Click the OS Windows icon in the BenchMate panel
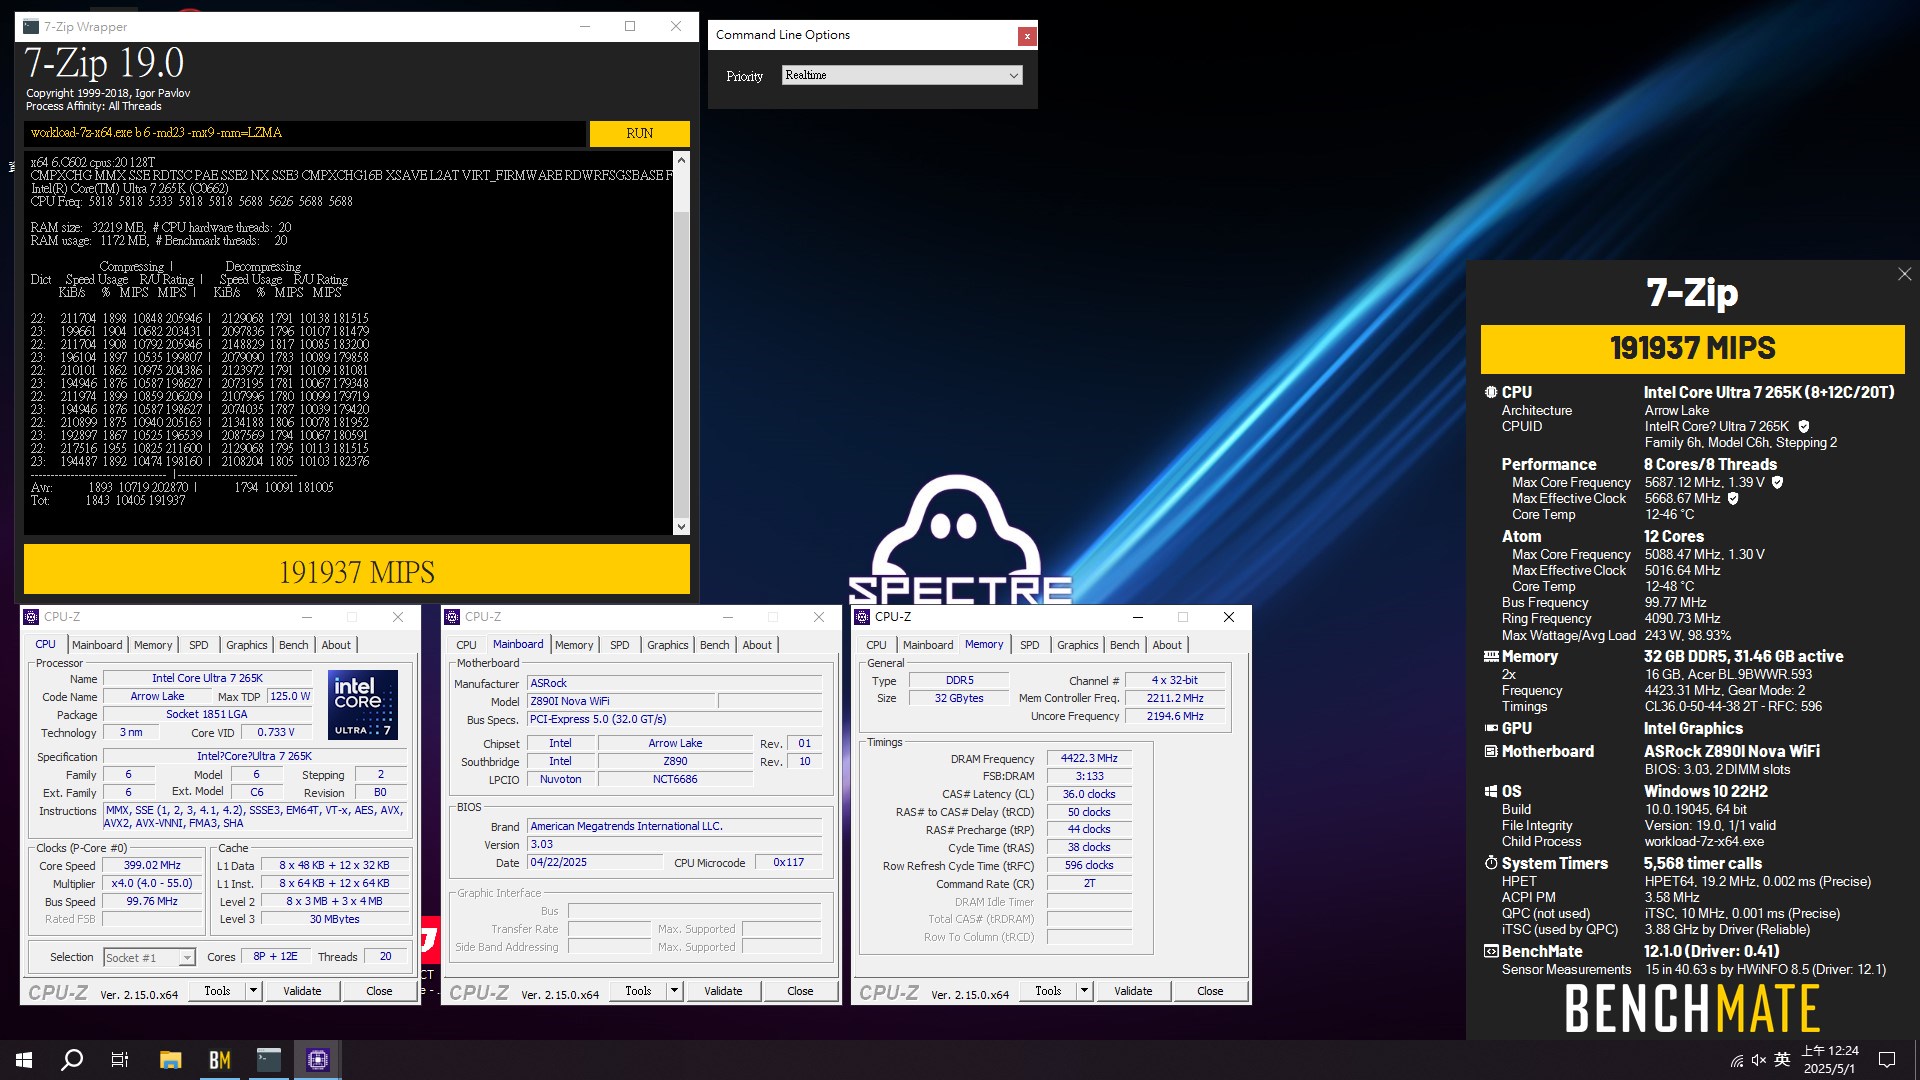 [1491, 792]
